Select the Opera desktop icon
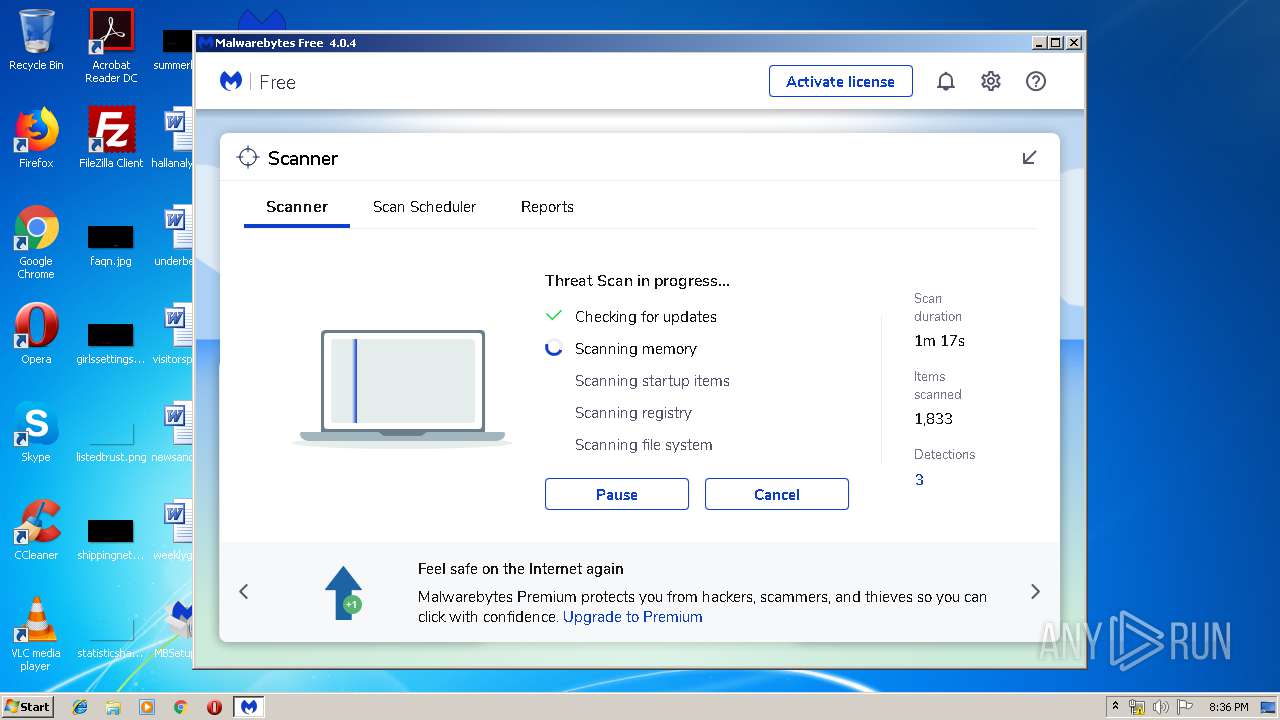Image resolution: width=1280 pixels, height=720 pixels. [x=36, y=333]
